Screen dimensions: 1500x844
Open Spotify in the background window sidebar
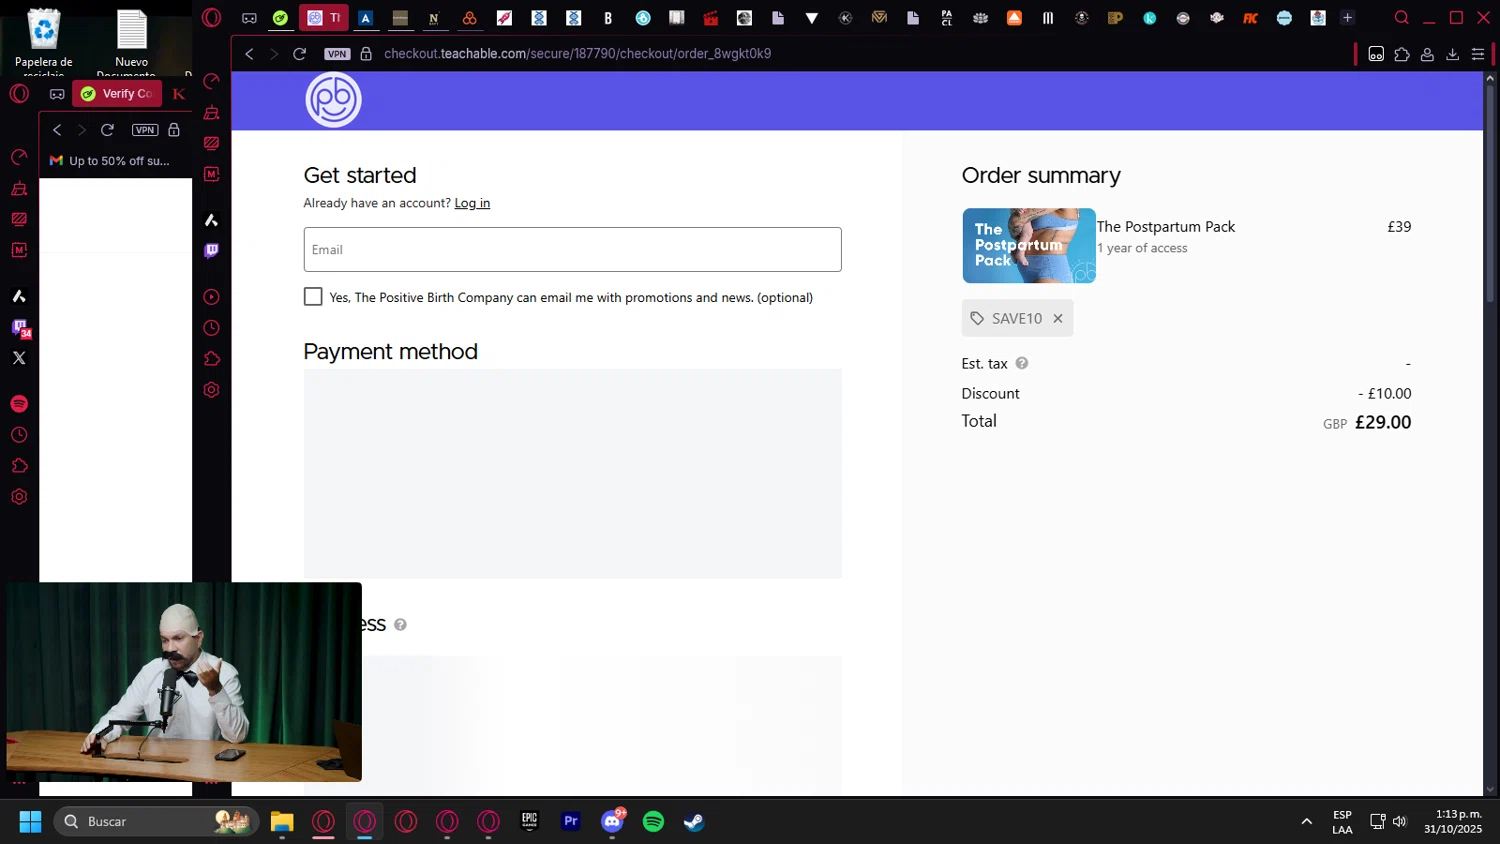[x=19, y=404]
